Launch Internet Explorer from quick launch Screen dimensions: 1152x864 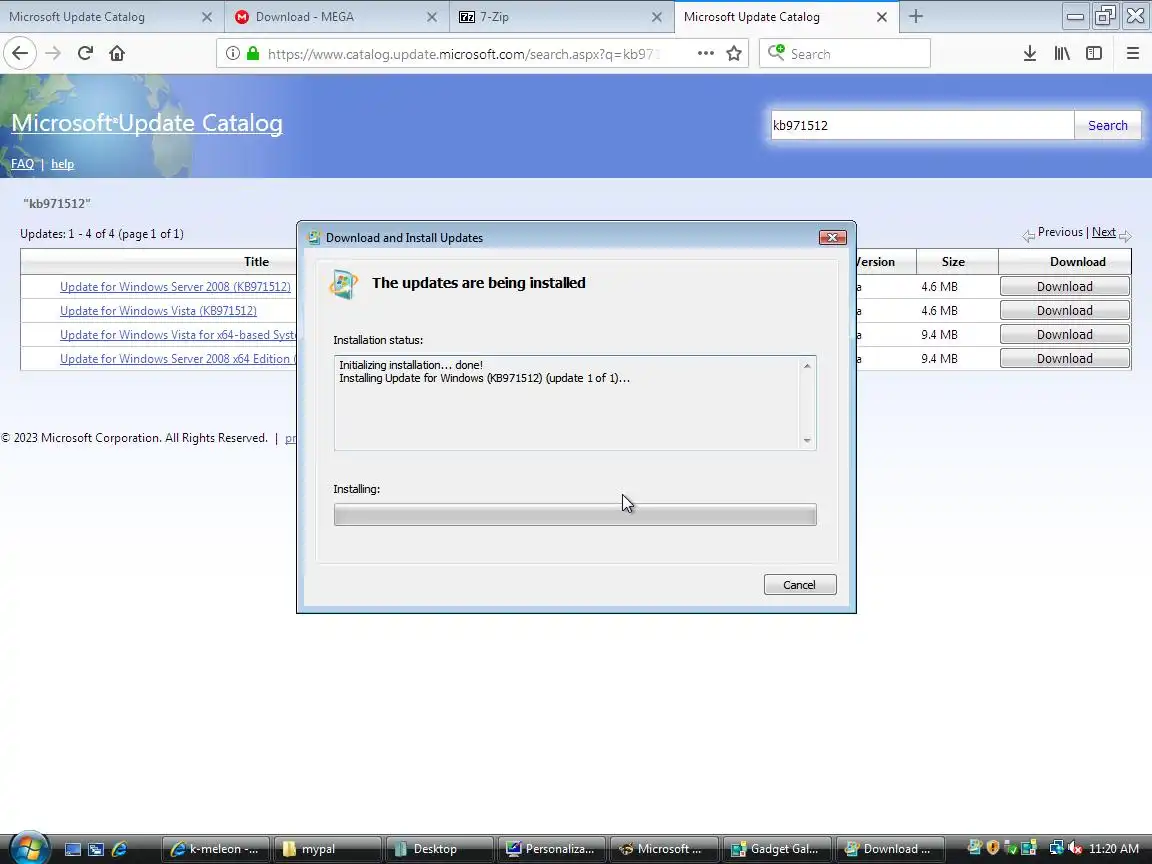(x=119, y=849)
